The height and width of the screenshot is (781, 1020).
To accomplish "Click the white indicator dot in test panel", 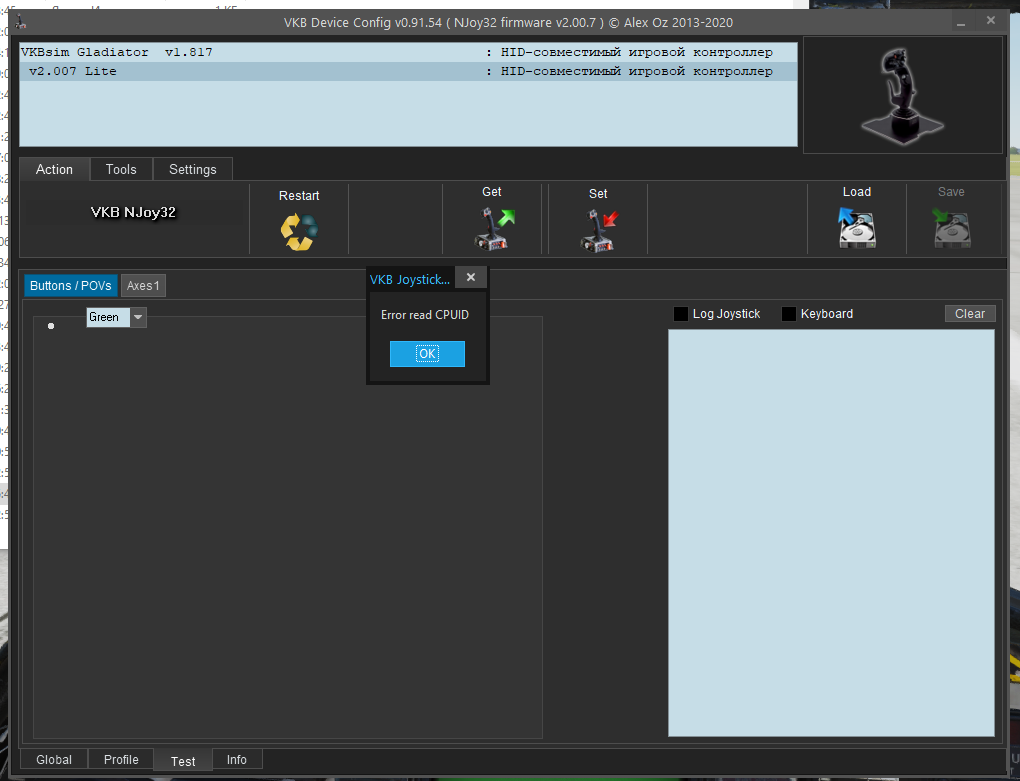I will pyautogui.click(x=51, y=326).
